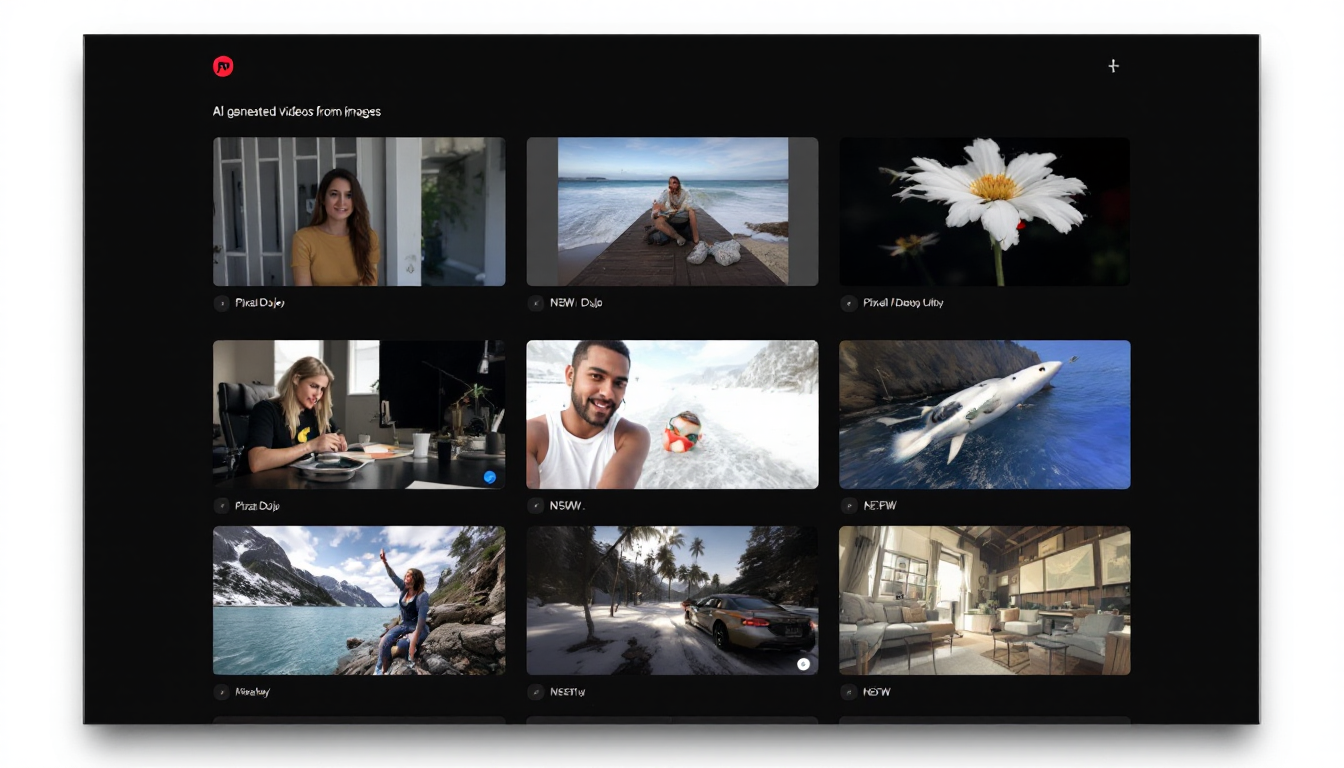Image resolution: width=1344 pixels, height=768 pixels.
Task: Select the avatar icon beside NEW Daily caption
Action: pos(534,303)
